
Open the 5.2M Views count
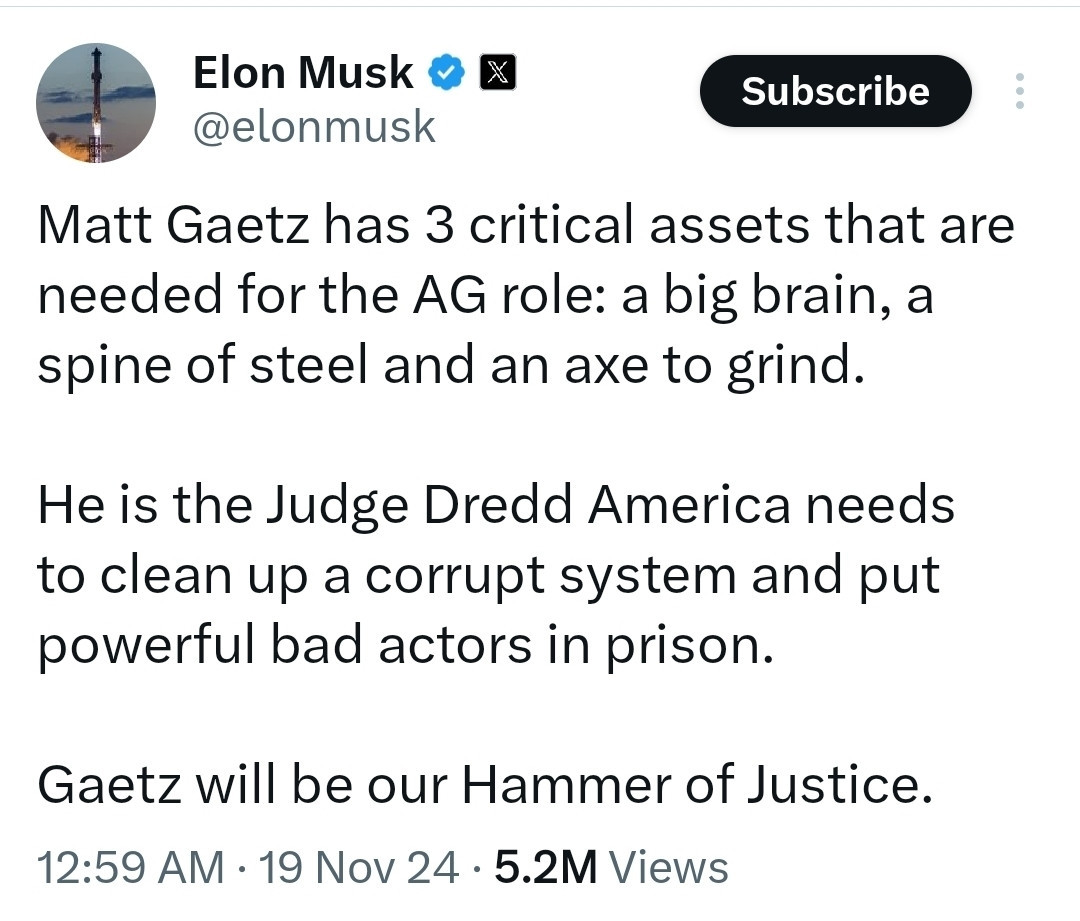(611, 867)
